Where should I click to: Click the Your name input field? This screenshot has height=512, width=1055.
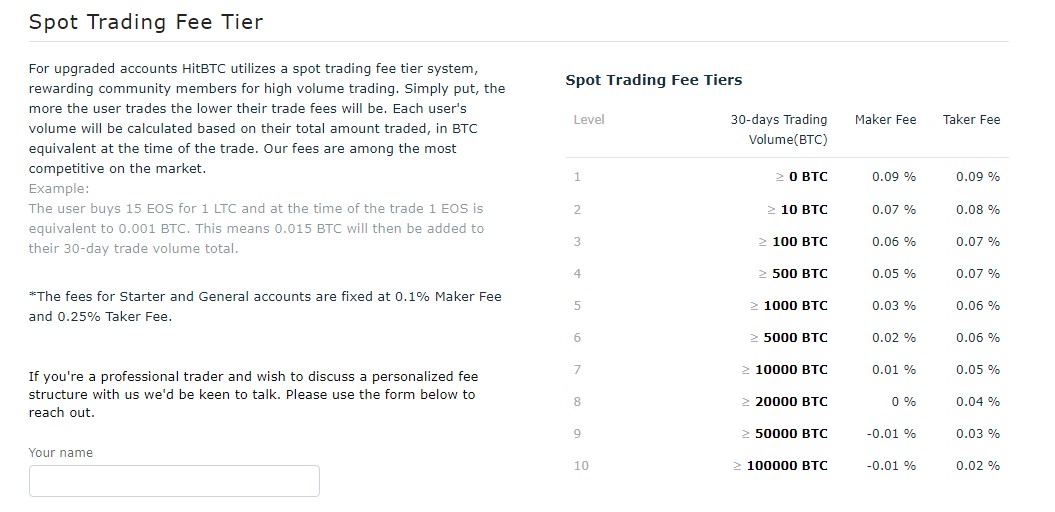tap(174, 481)
